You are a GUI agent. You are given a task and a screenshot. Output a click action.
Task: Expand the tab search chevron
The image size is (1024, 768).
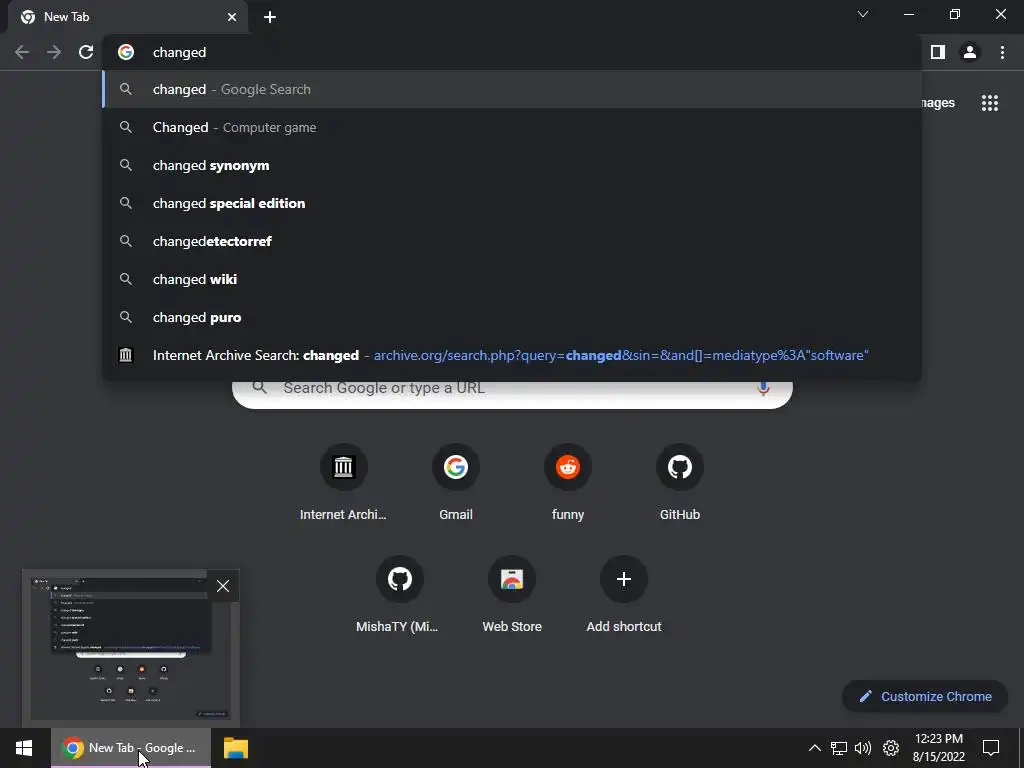tap(863, 14)
